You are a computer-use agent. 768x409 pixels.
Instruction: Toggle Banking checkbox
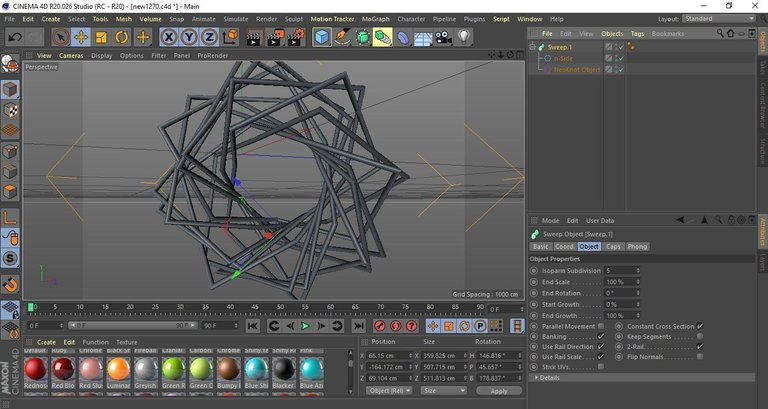pyautogui.click(x=601, y=337)
